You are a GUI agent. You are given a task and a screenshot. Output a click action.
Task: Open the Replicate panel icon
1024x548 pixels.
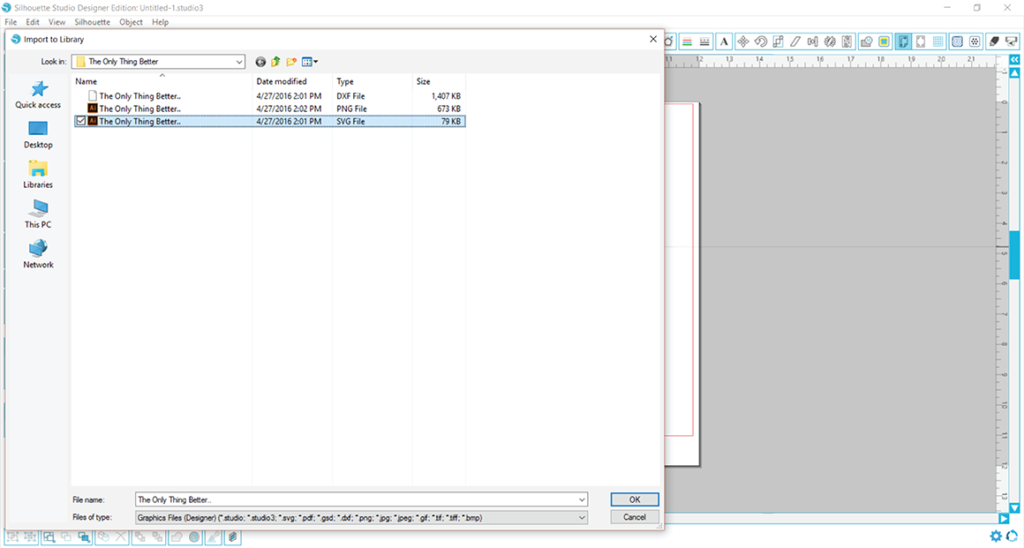point(830,42)
